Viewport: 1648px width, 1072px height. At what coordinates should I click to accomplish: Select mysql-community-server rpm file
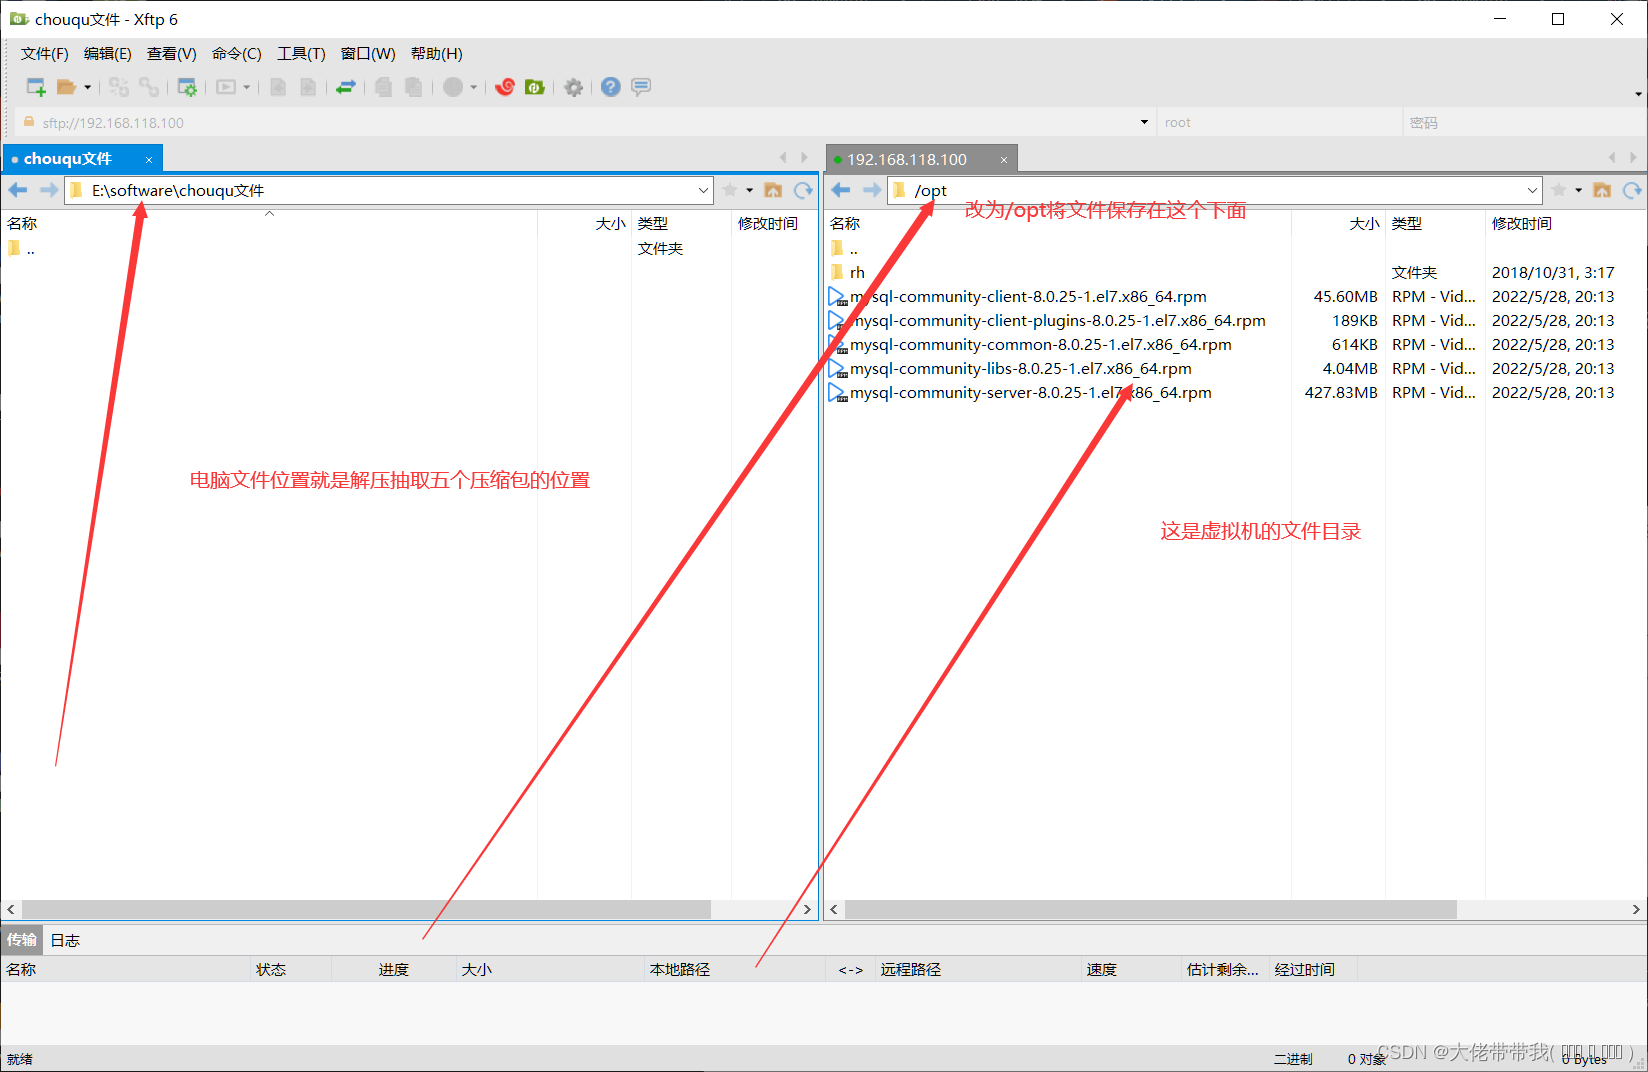pos(1030,392)
